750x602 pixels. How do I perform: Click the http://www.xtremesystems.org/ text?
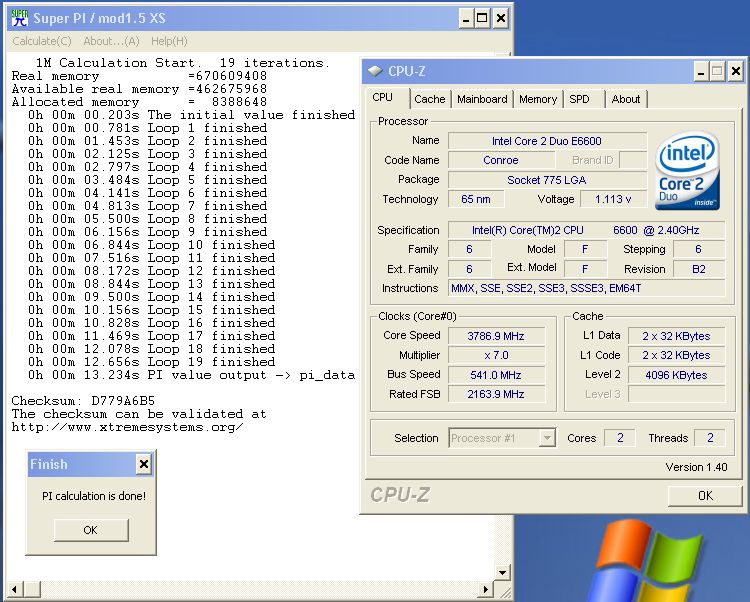coord(127,427)
